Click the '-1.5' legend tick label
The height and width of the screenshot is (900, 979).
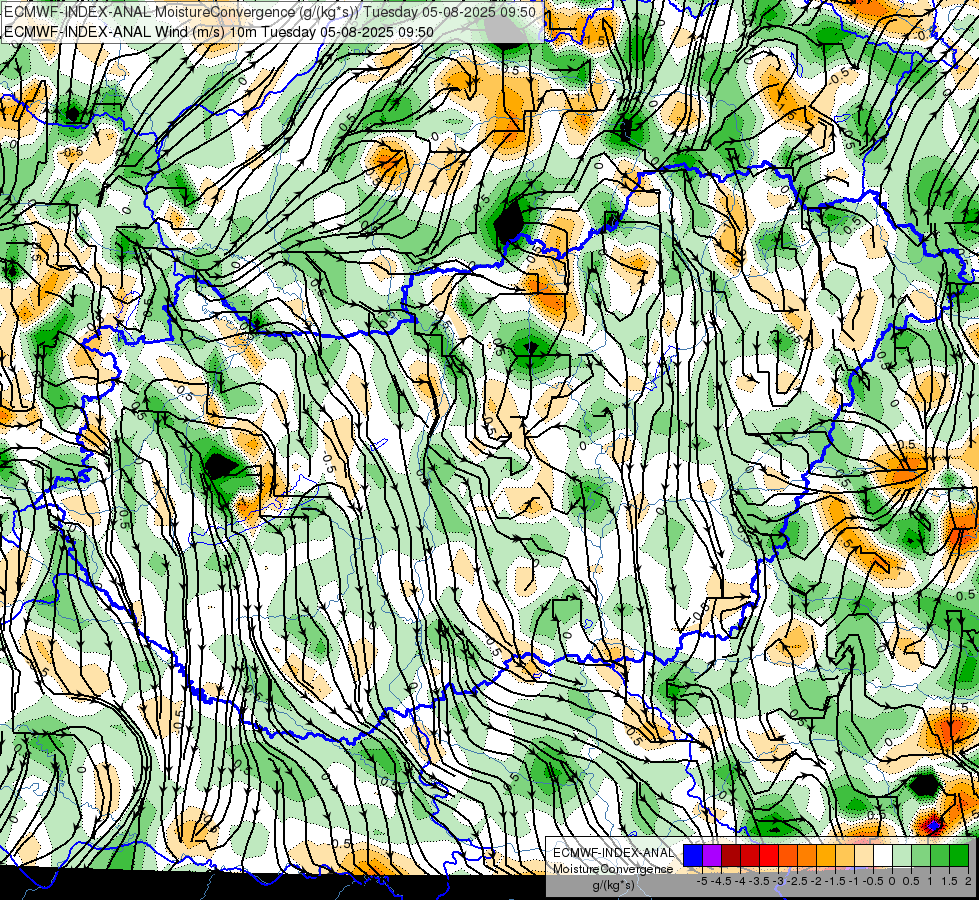(x=835, y=881)
